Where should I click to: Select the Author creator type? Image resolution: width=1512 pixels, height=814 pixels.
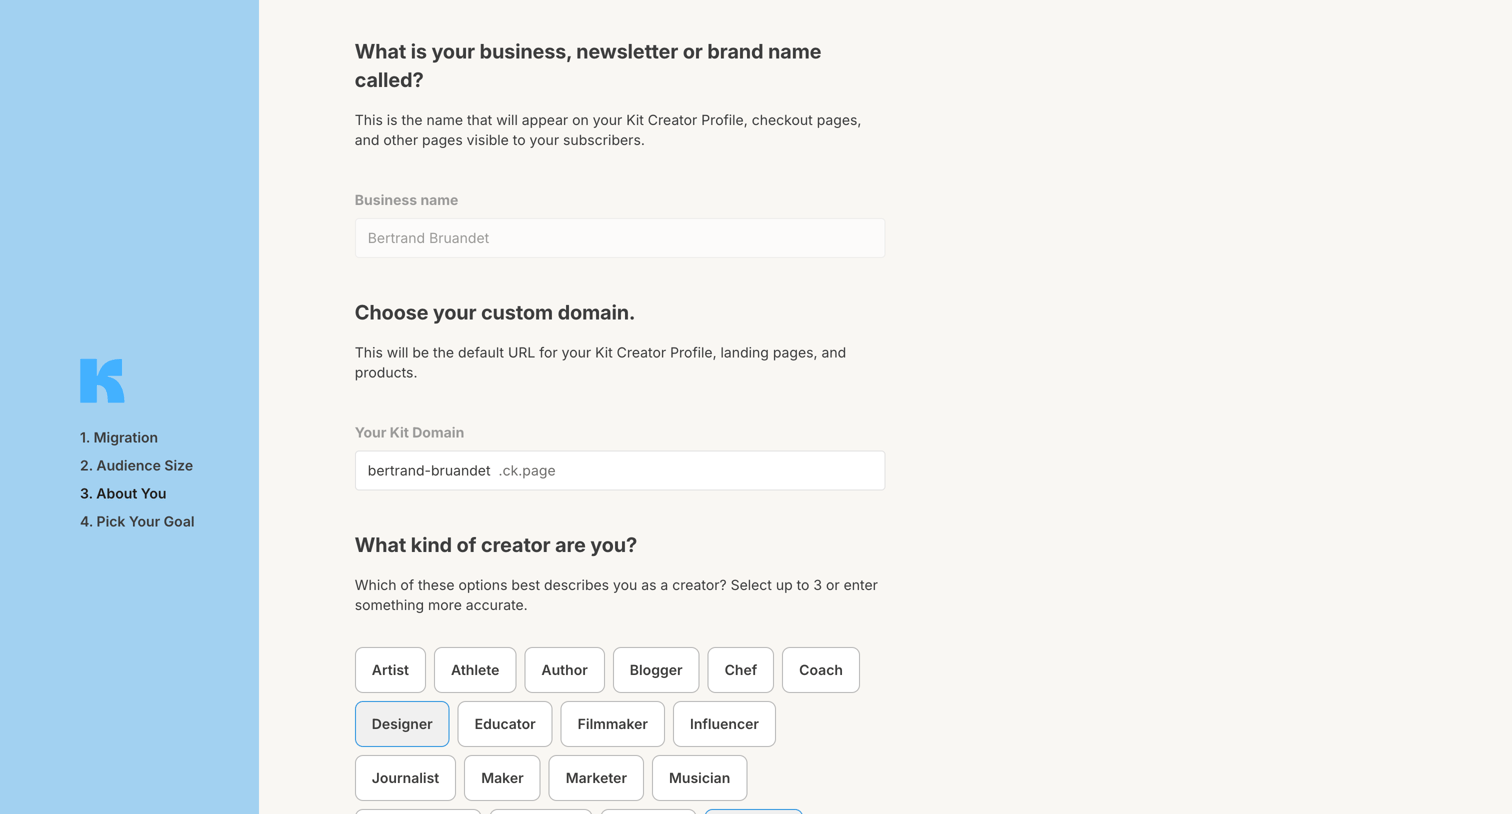click(x=564, y=670)
